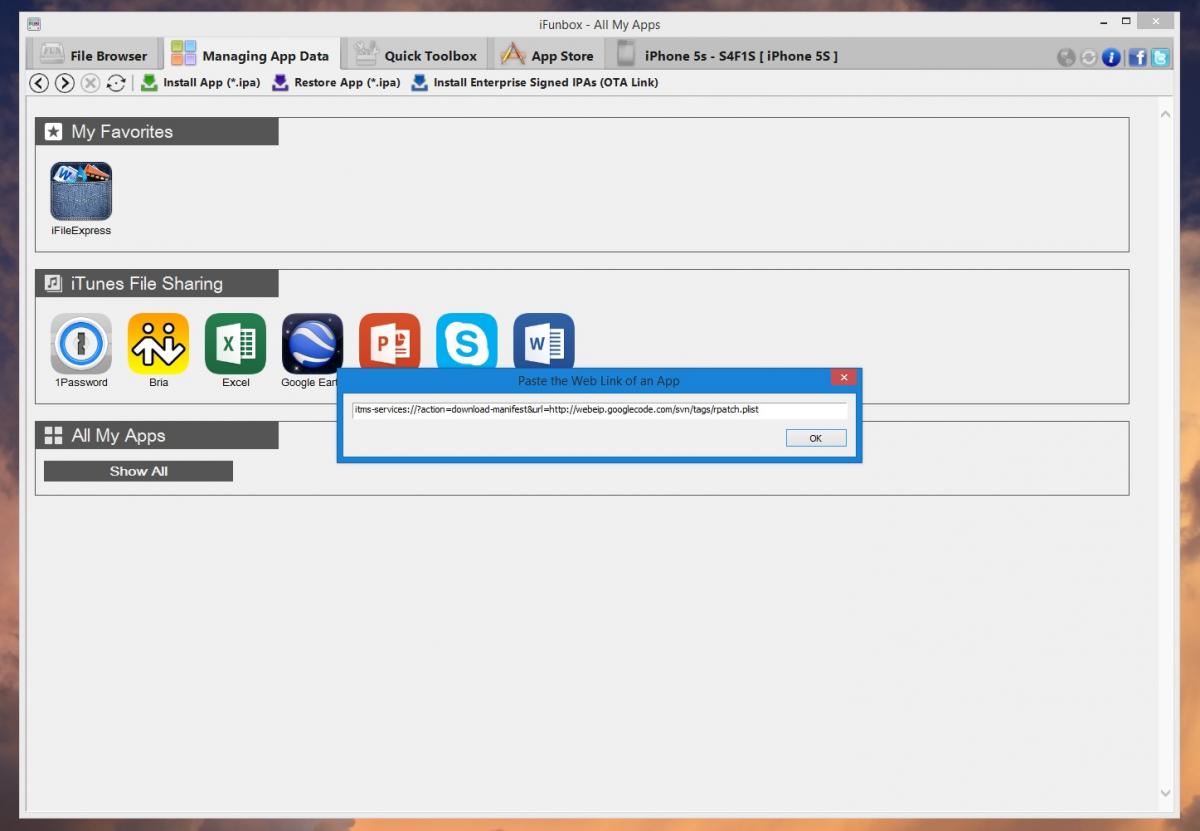Open the Skype app icon

[466, 340]
